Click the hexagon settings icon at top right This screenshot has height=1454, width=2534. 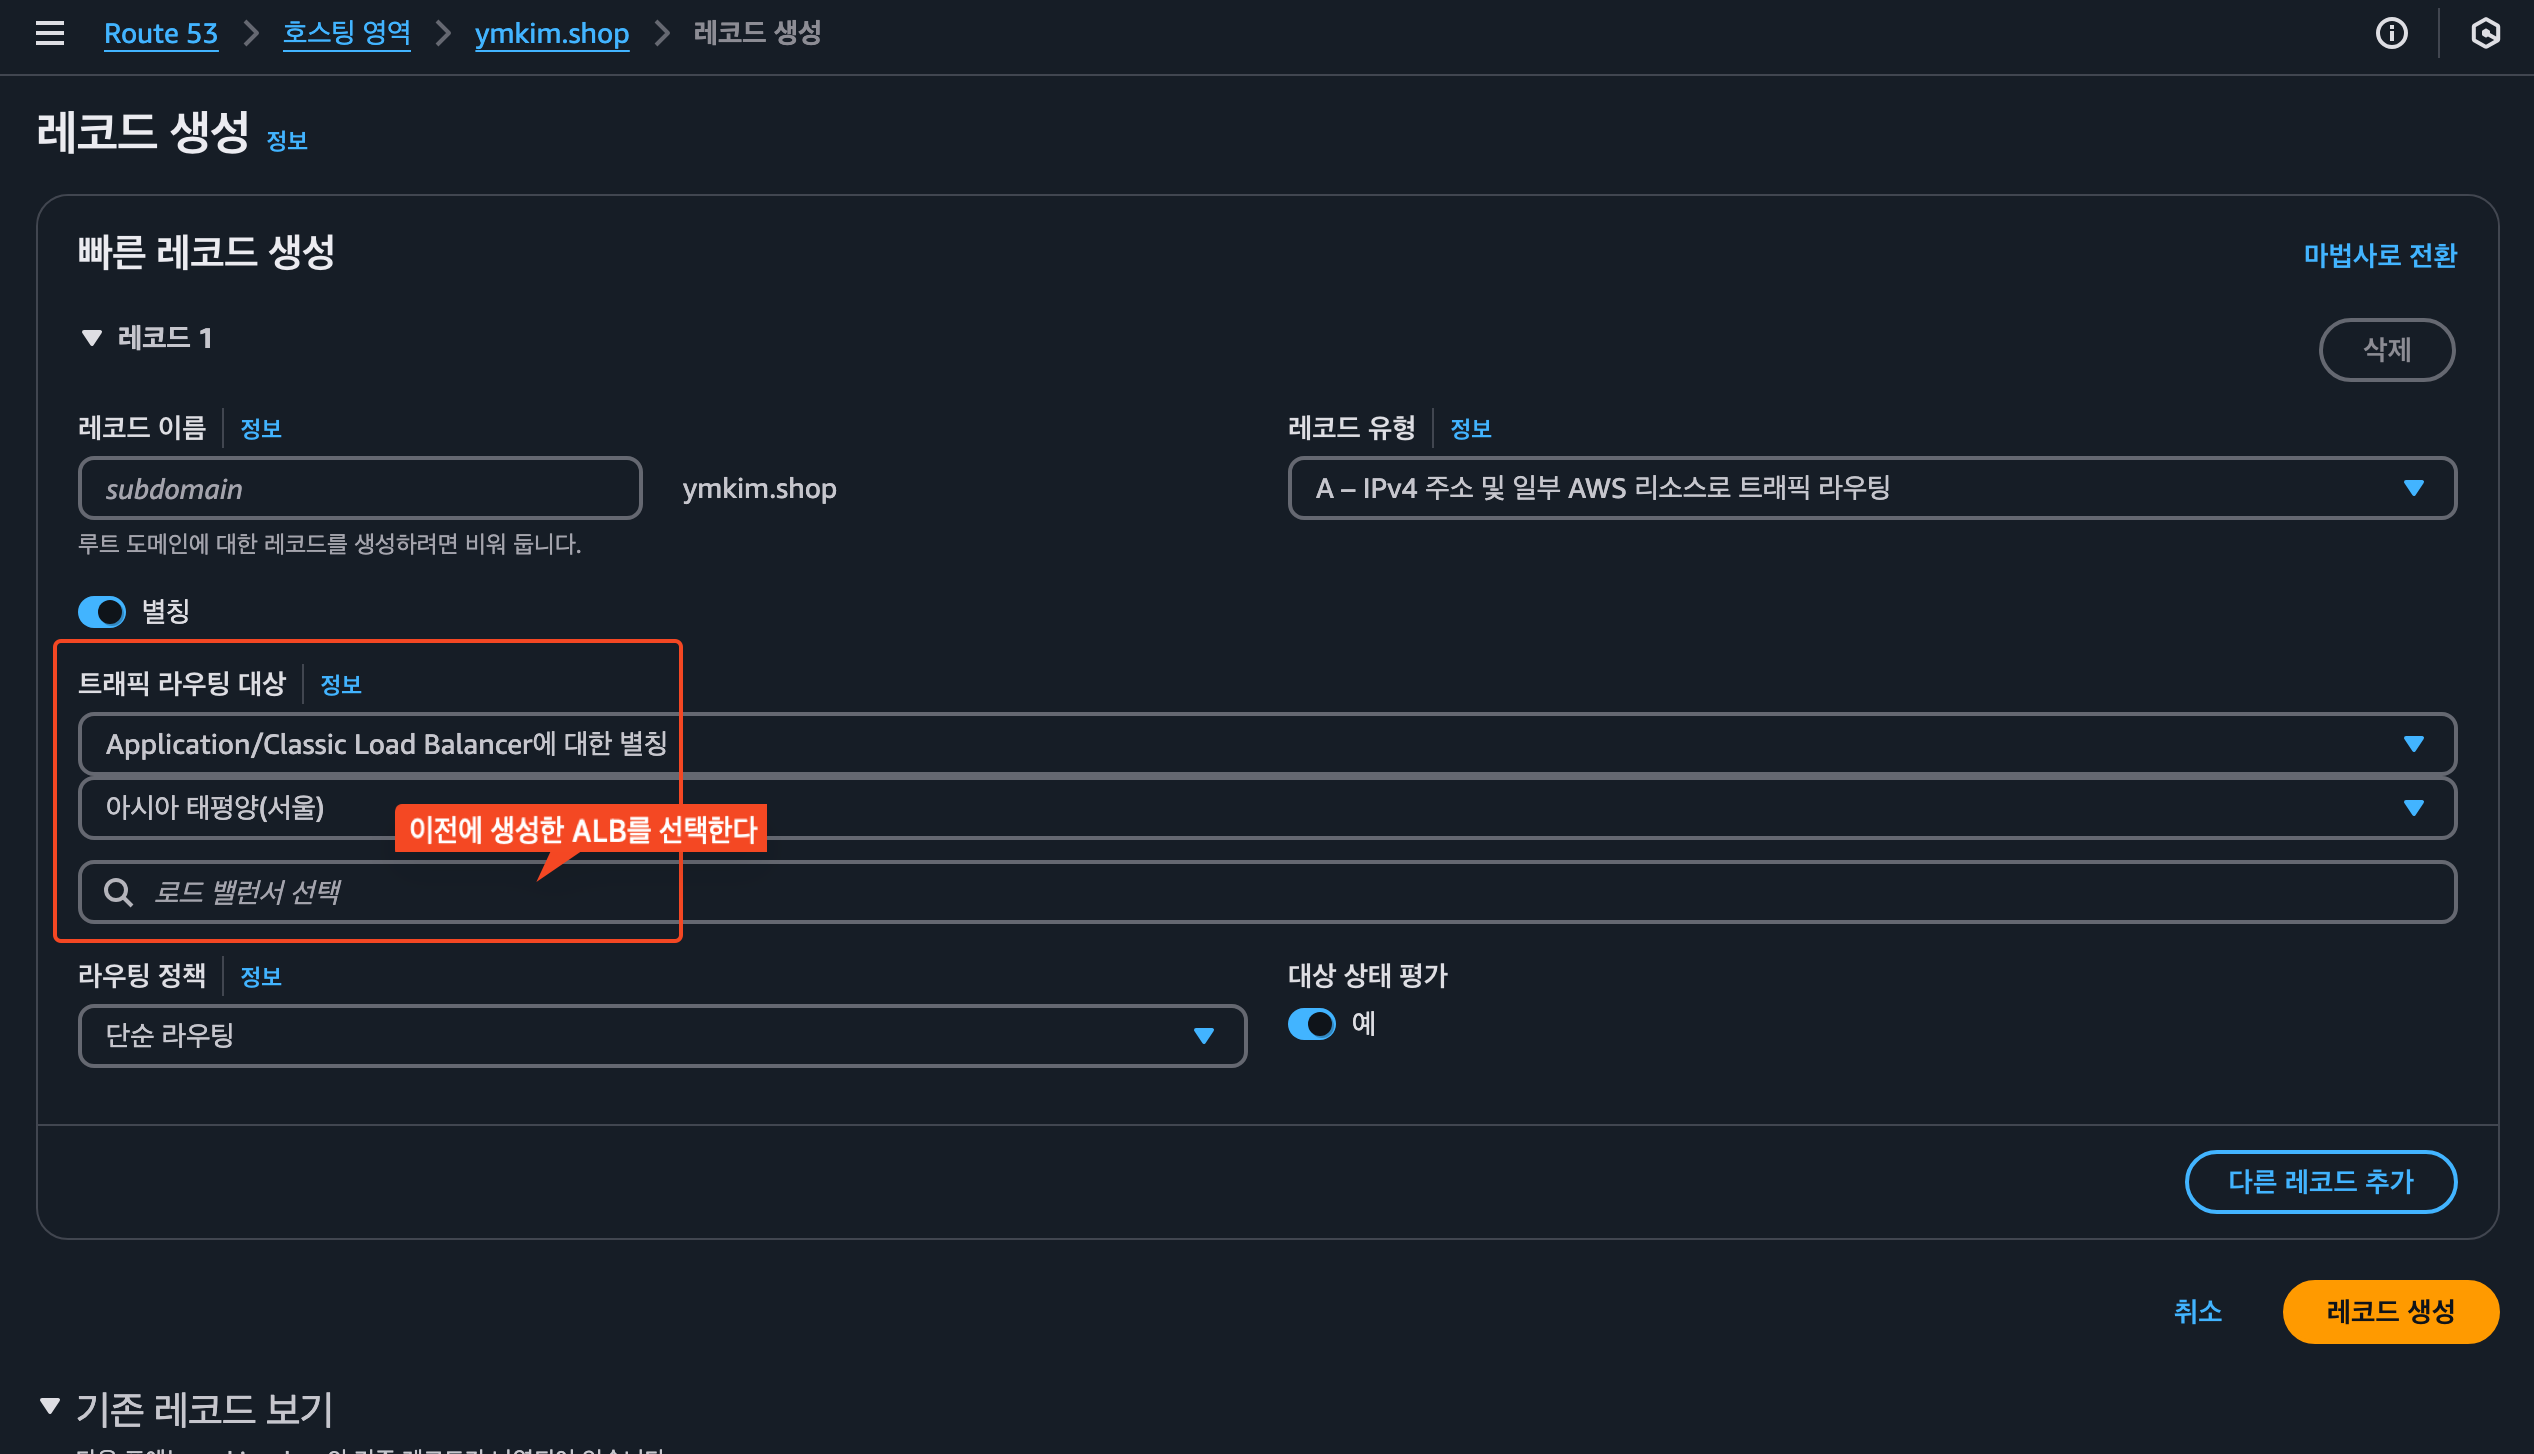click(x=2485, y=33)
